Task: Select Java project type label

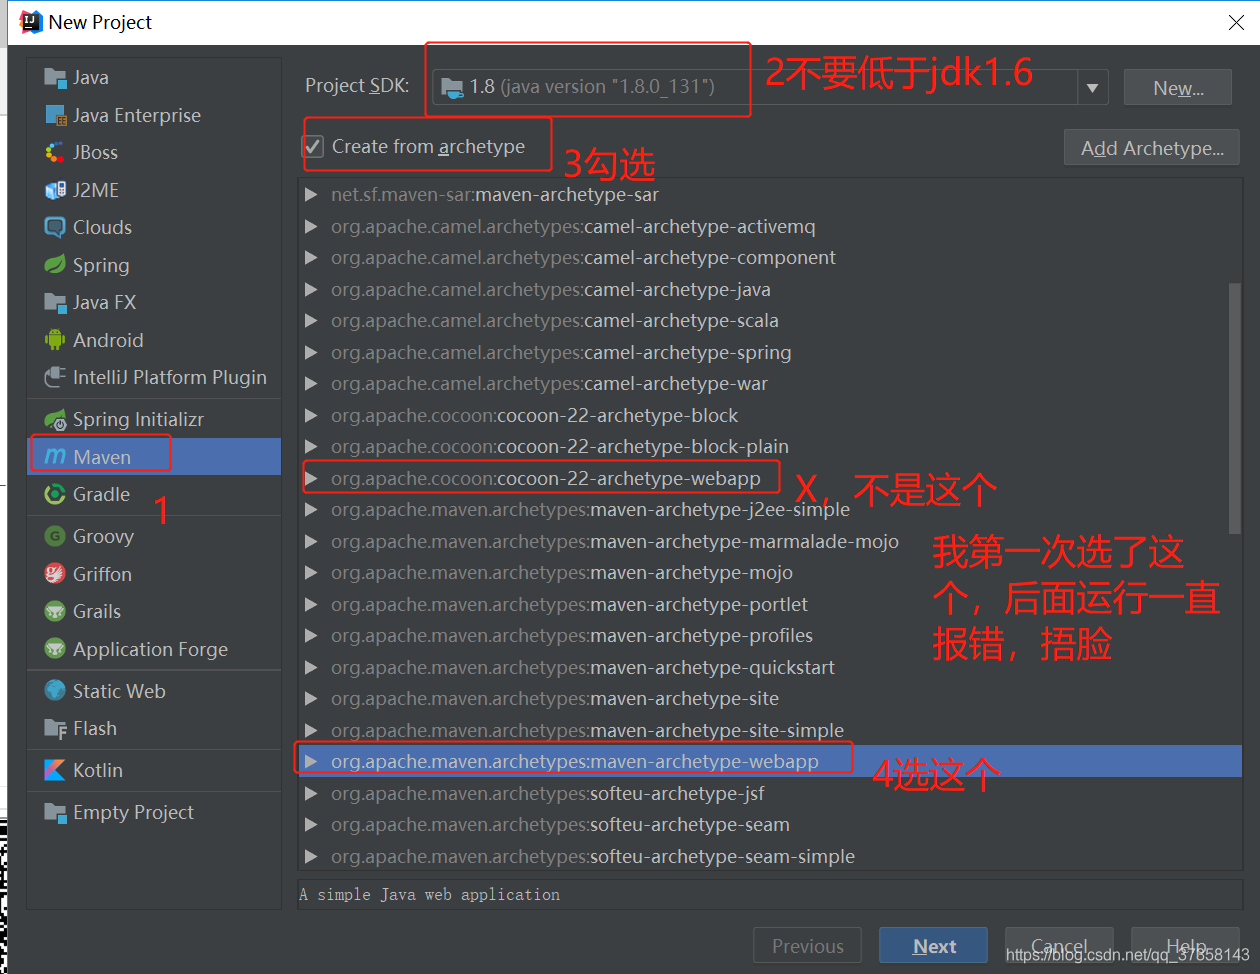Action: click(91, 78)
